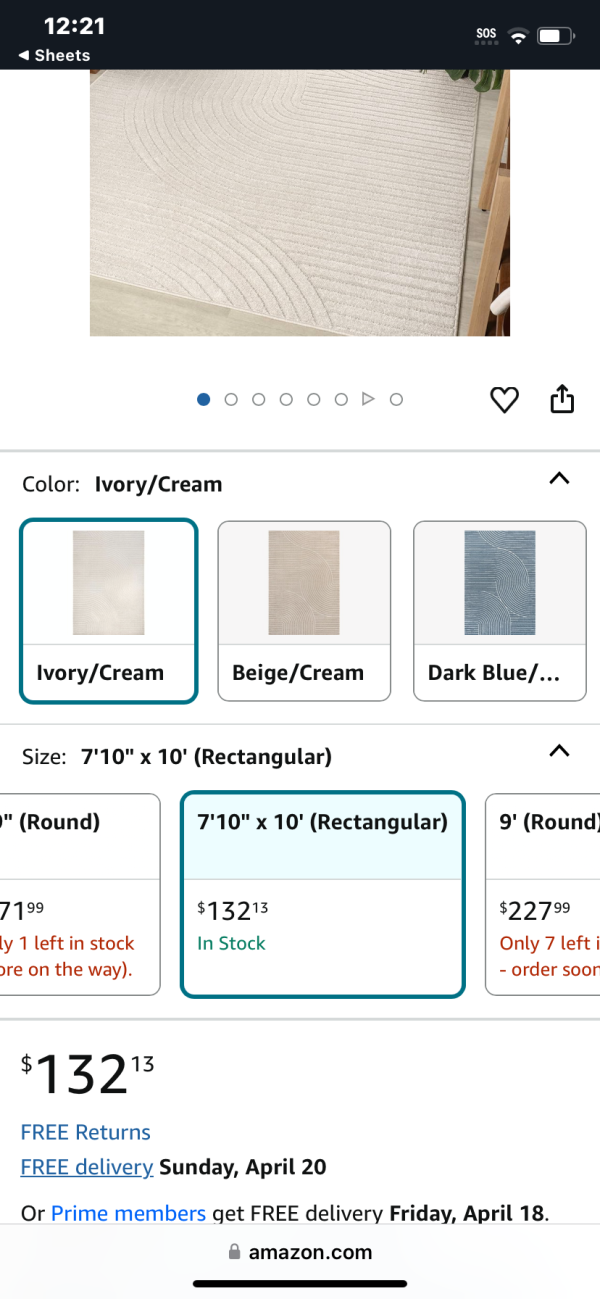Tap the video play triangle indicator
The width and height of the screenshot is (600, 1299).
[368, 399]
